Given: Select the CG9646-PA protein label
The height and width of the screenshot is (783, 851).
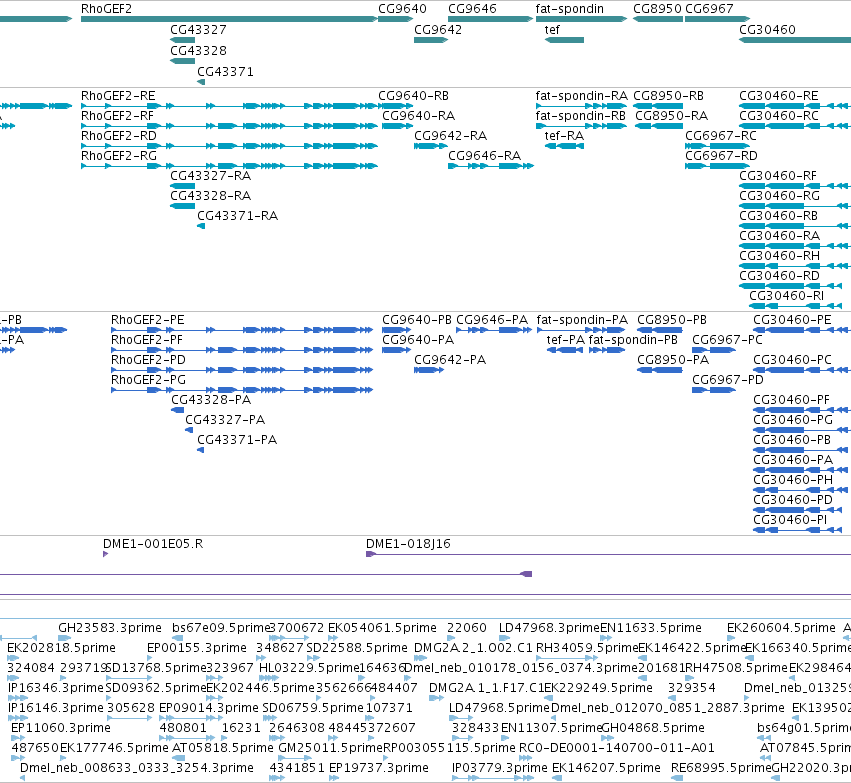Looking at the screenshot, I should click(x=492, y=320).
